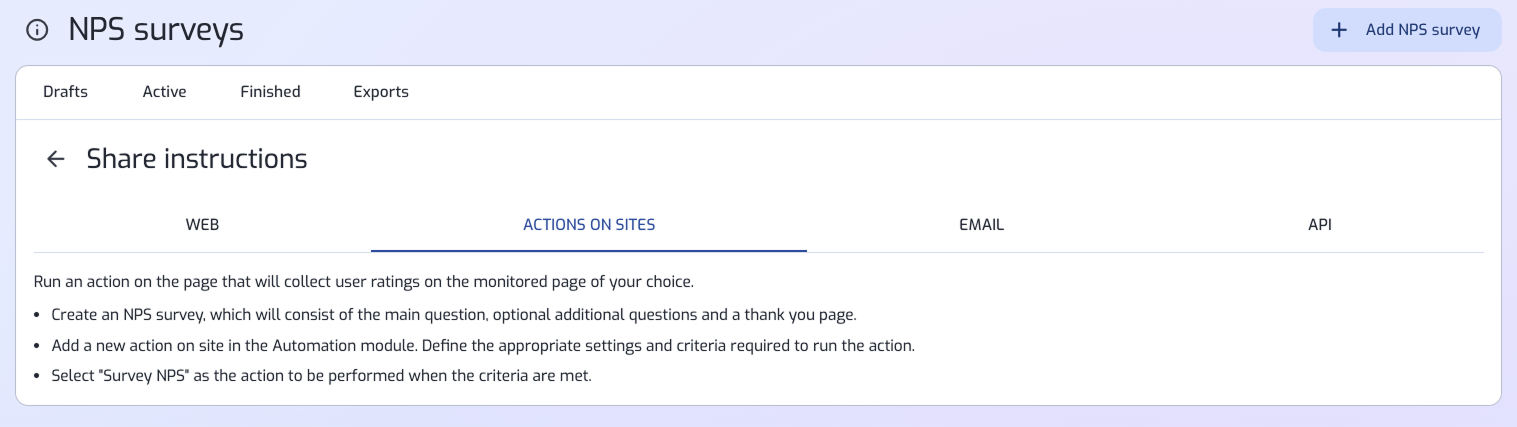Switch to the Active tab
Image resolution: width=1517 pixels, height=427 pixels.
165,92
